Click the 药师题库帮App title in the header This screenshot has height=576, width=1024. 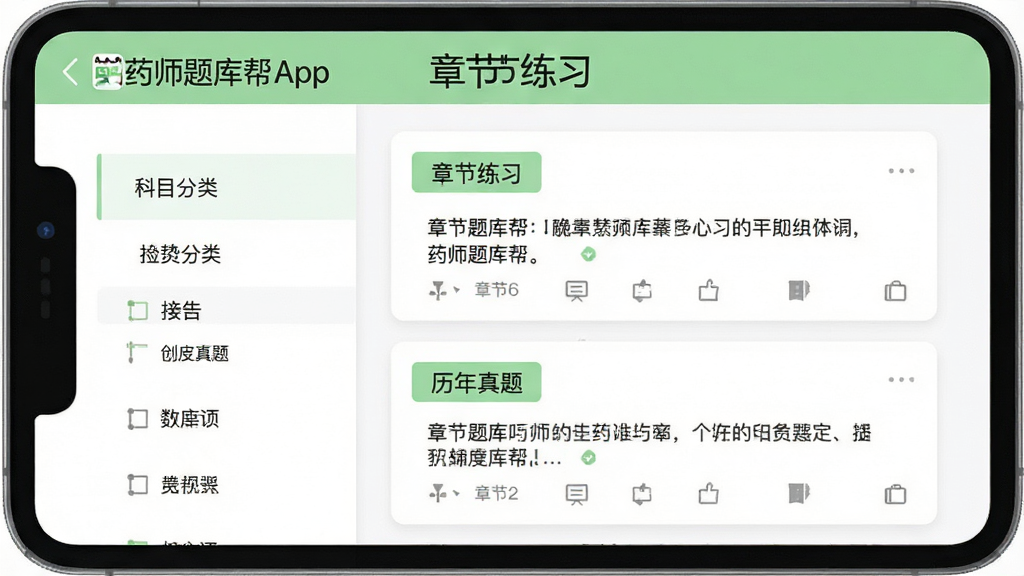pos(227,72)
